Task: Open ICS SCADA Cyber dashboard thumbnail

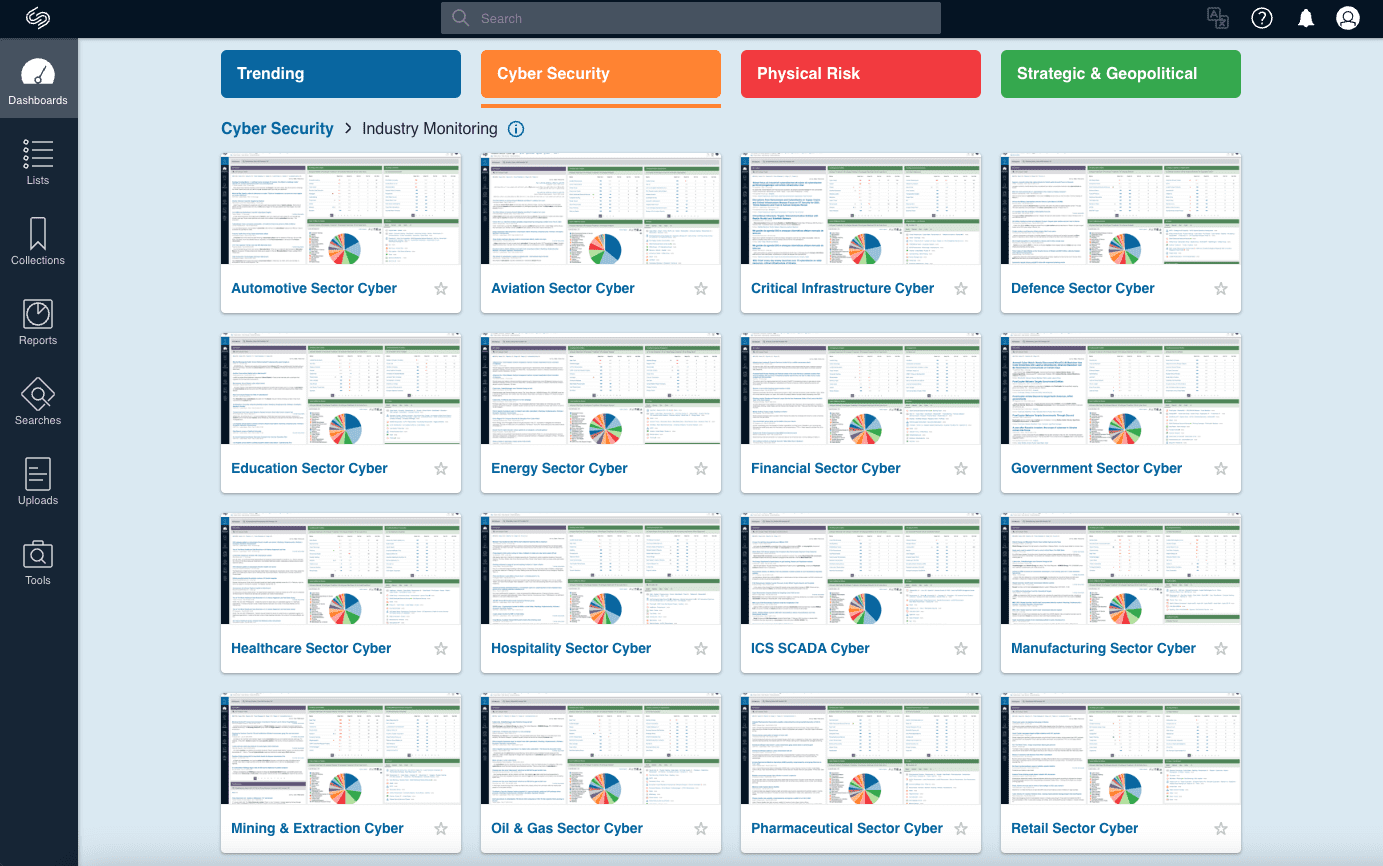Action: pyautogui.click(x=861, y=570)
